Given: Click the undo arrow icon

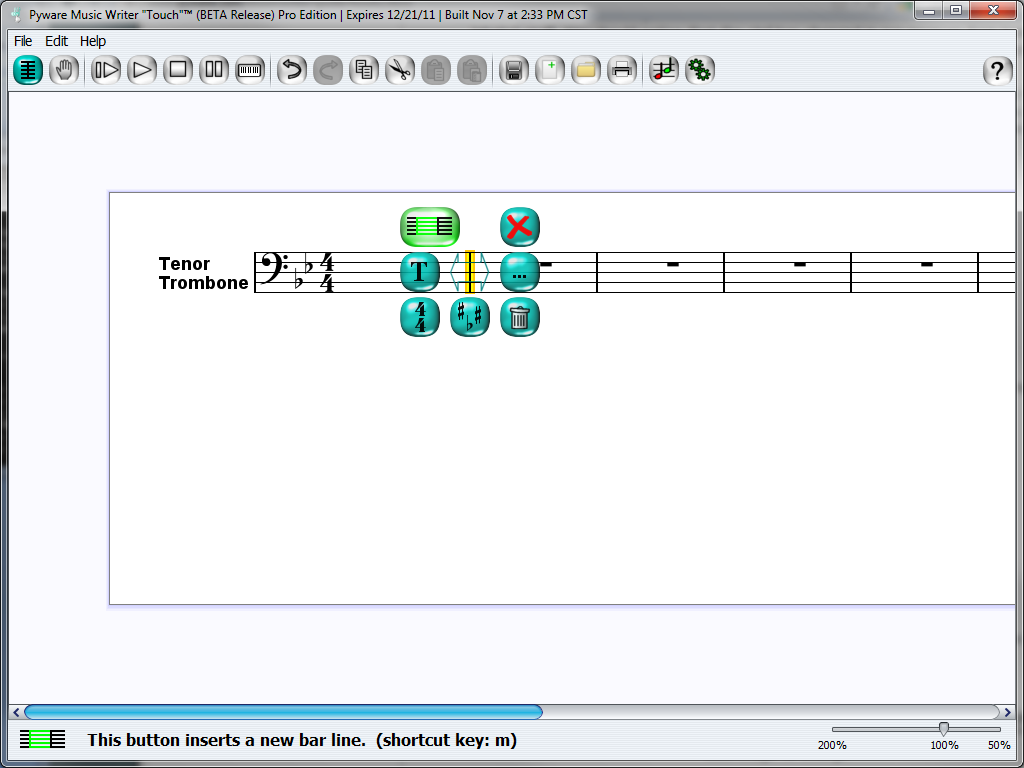Looking at the screenshot, I should pyautogui.click(x=291, y=70).
